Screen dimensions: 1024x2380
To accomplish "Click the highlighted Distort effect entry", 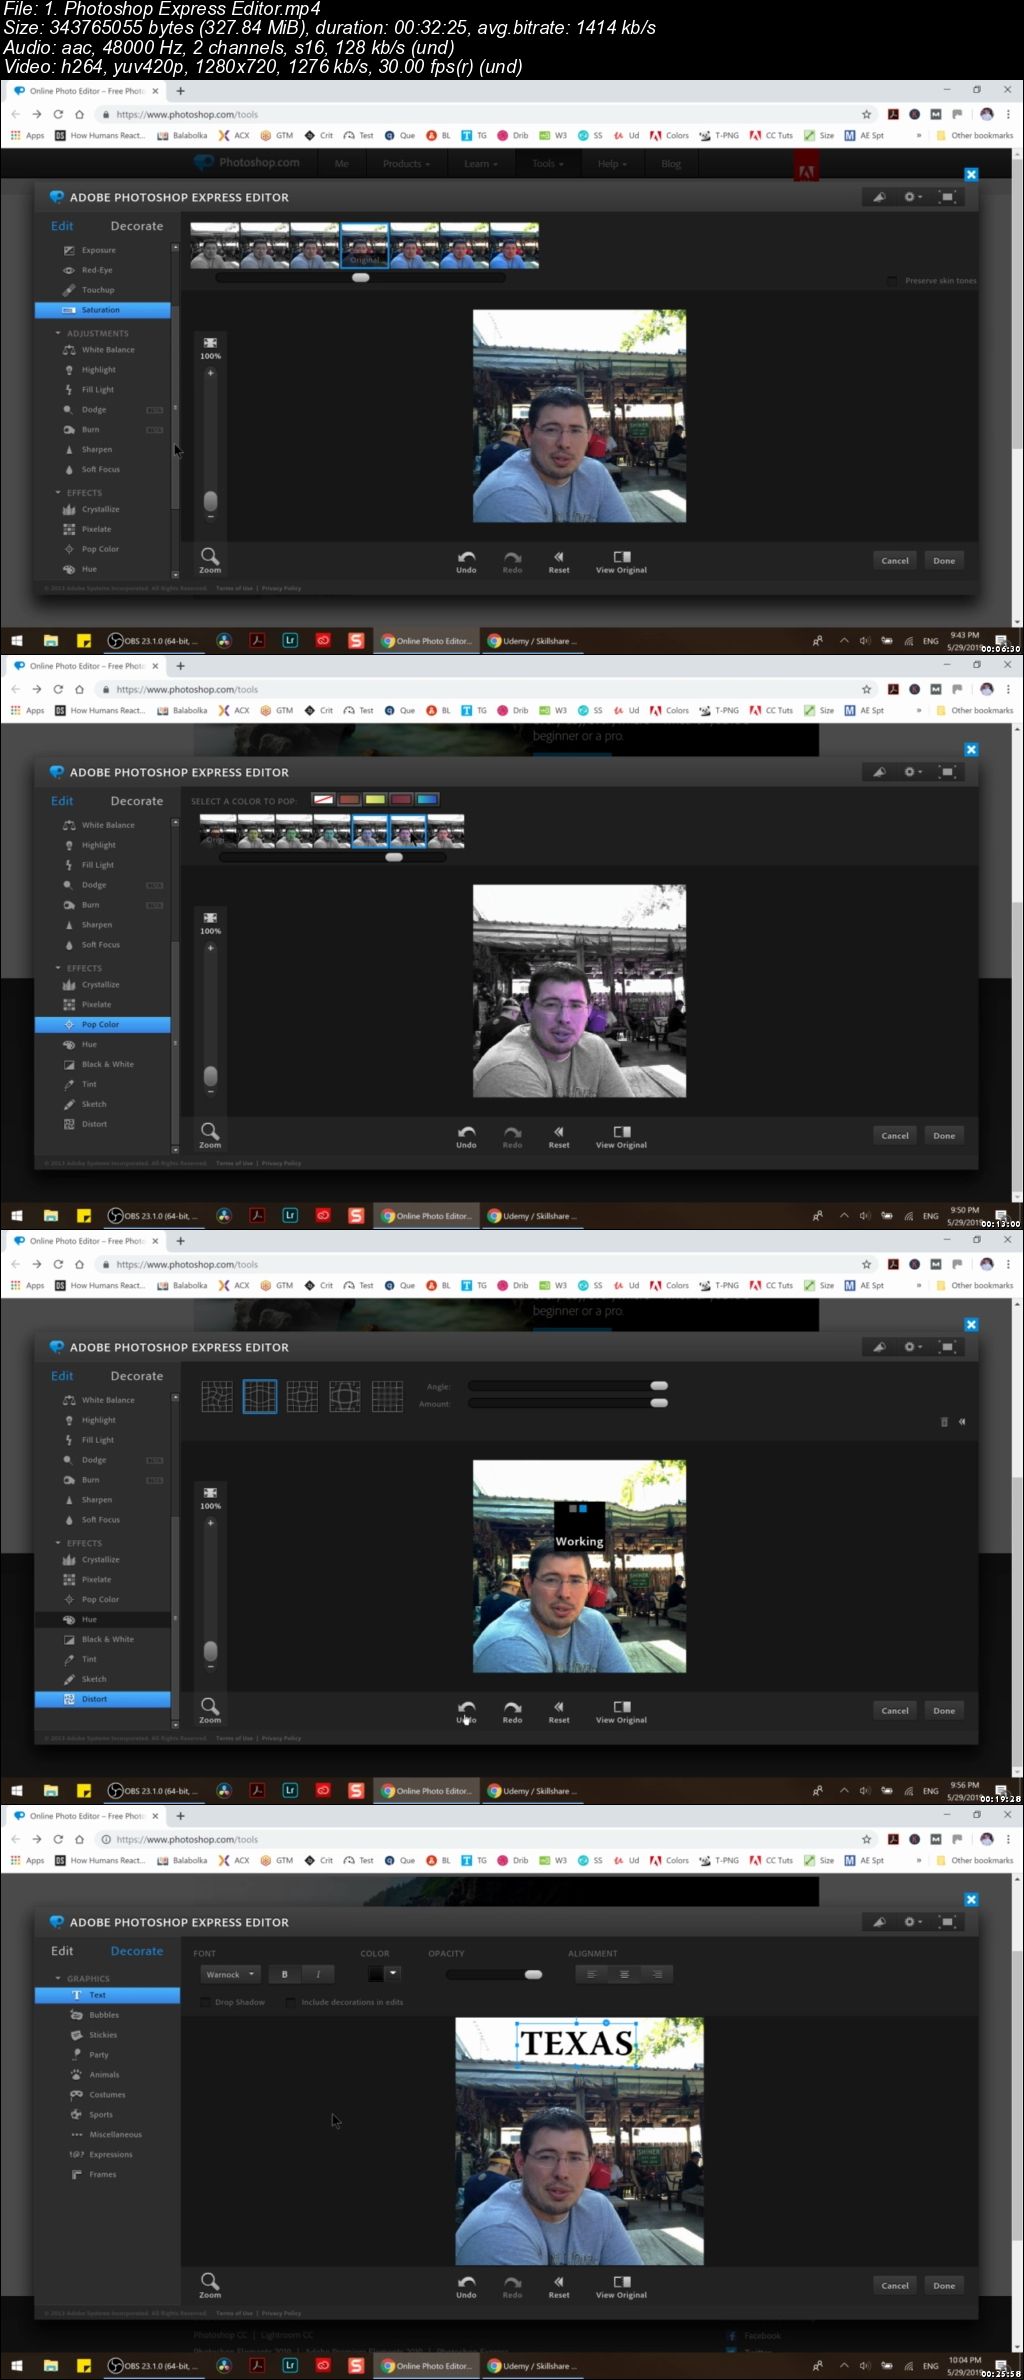I will click(102, 1699).
